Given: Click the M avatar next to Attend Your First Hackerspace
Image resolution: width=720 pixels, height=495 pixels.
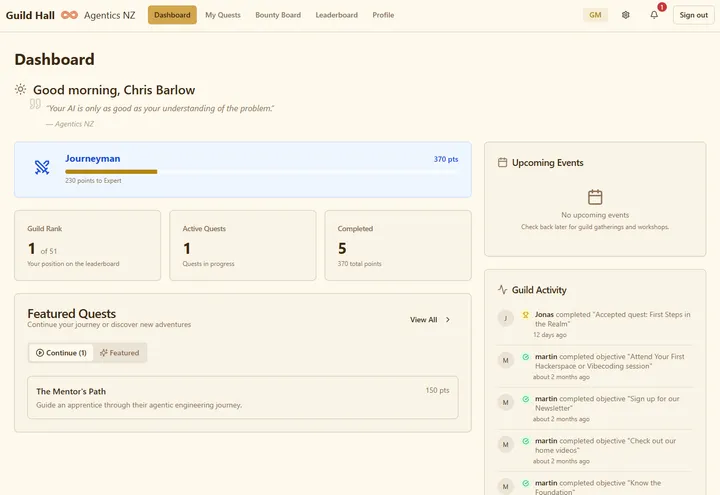Looking at the screenshot, I should (x=506, y=360).
